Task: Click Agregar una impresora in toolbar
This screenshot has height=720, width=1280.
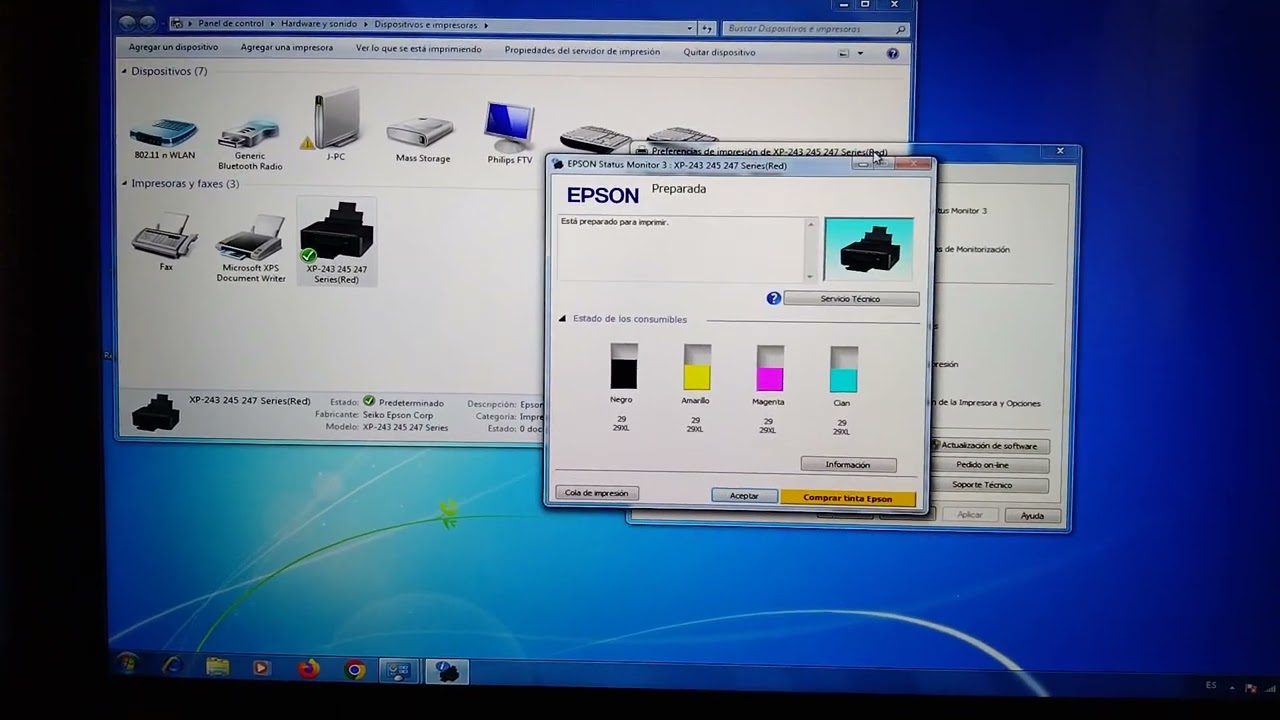Action: (286, 47)
